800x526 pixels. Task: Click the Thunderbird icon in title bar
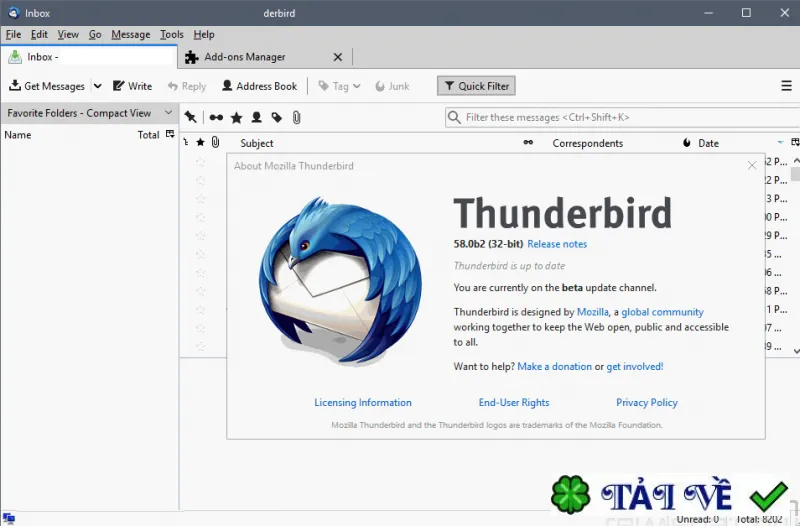click(14, 13)
